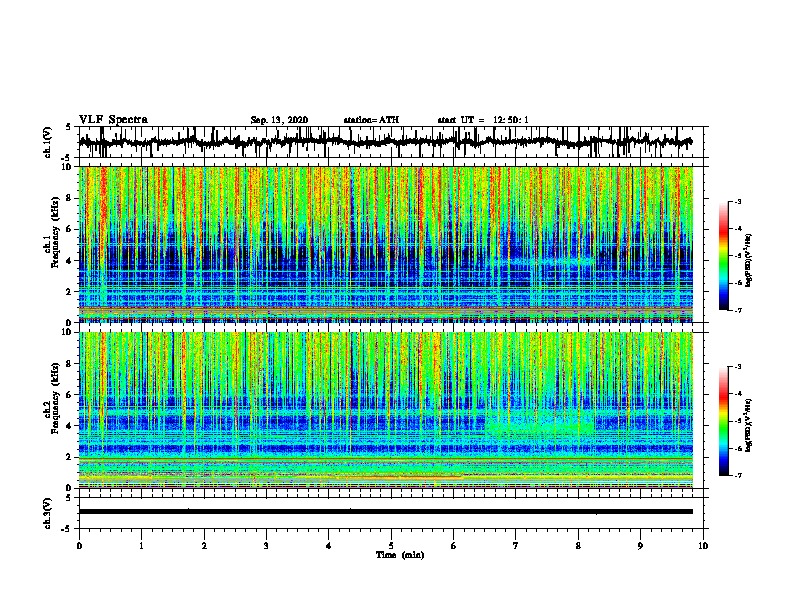Click inside the ch.1 spectrogram panel
The image size is (792, 612).
click(x=386, y=244)
